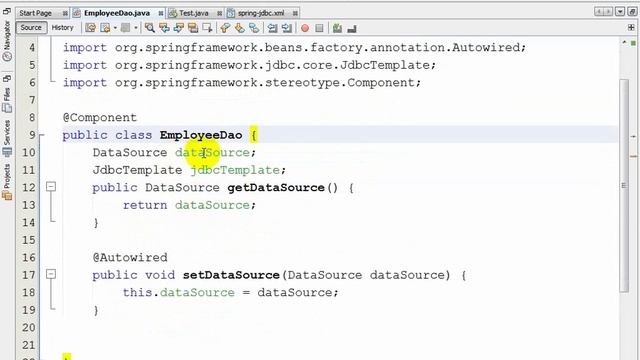The width and height of the screenshot is (640, 360).
Task: Click the vertical scrollbar thumb
Action: click(x=624, y=185)
